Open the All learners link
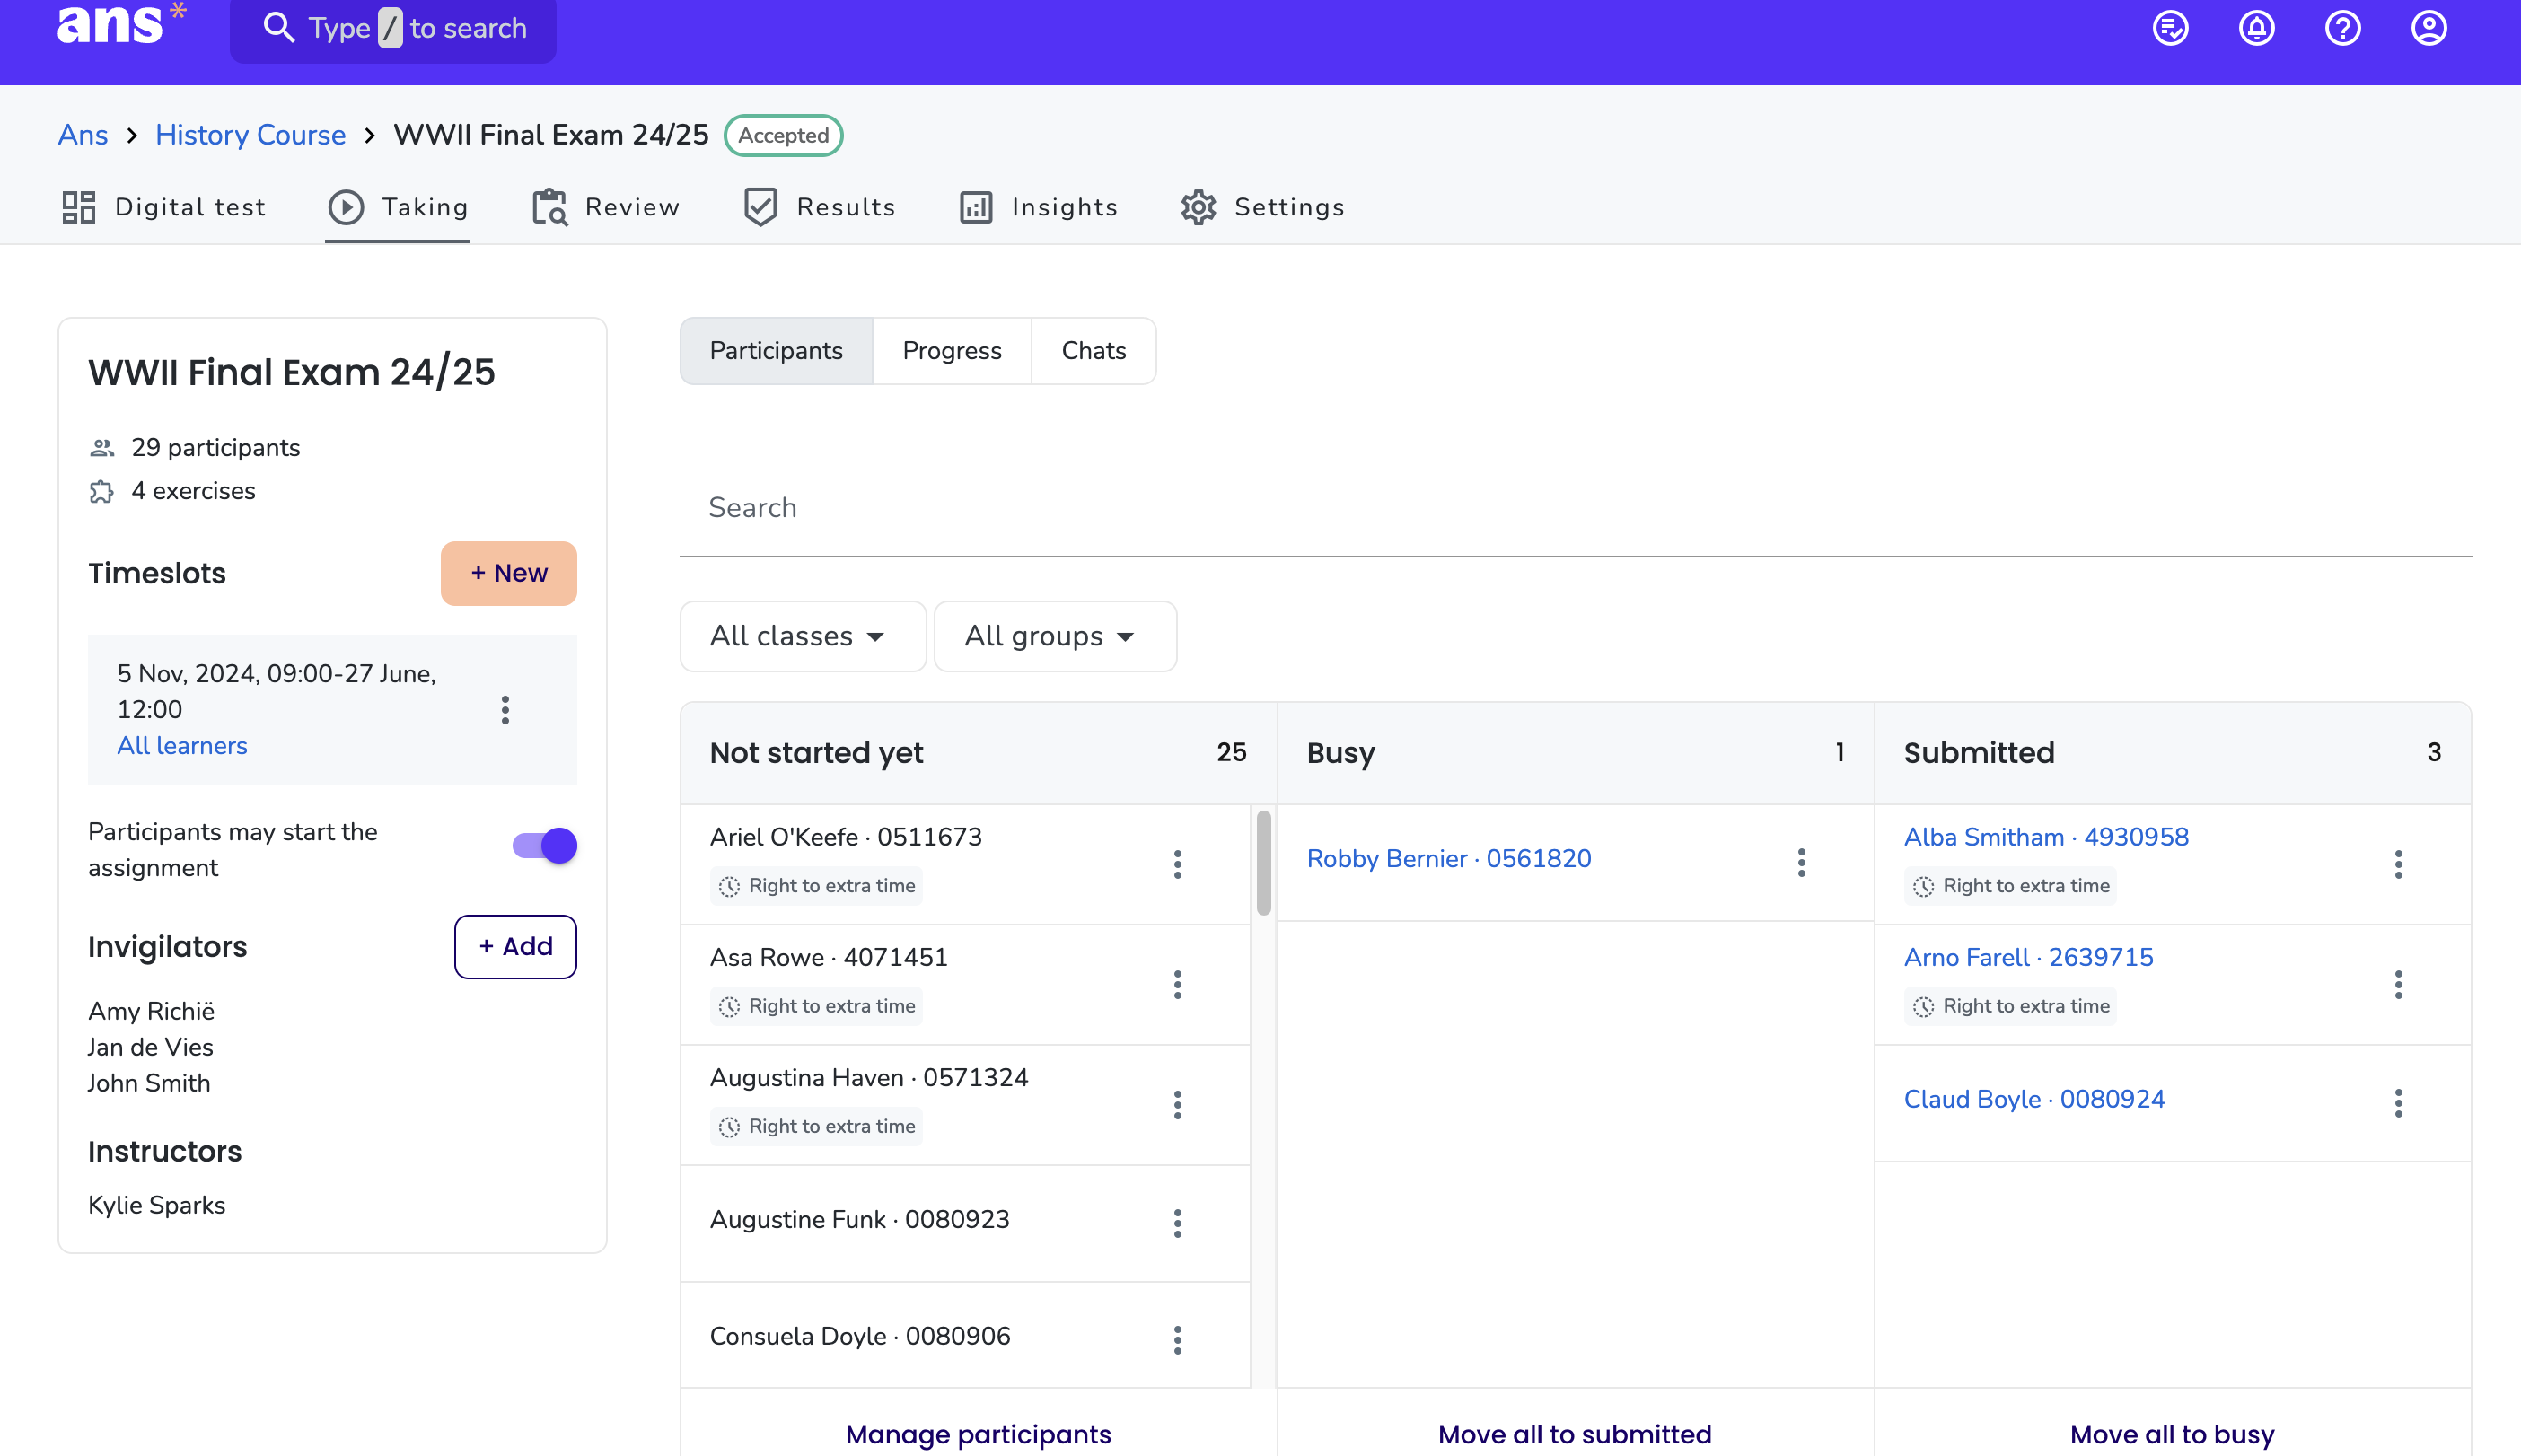Viewport: 2521px width, 1456px height. pos(182,746)
